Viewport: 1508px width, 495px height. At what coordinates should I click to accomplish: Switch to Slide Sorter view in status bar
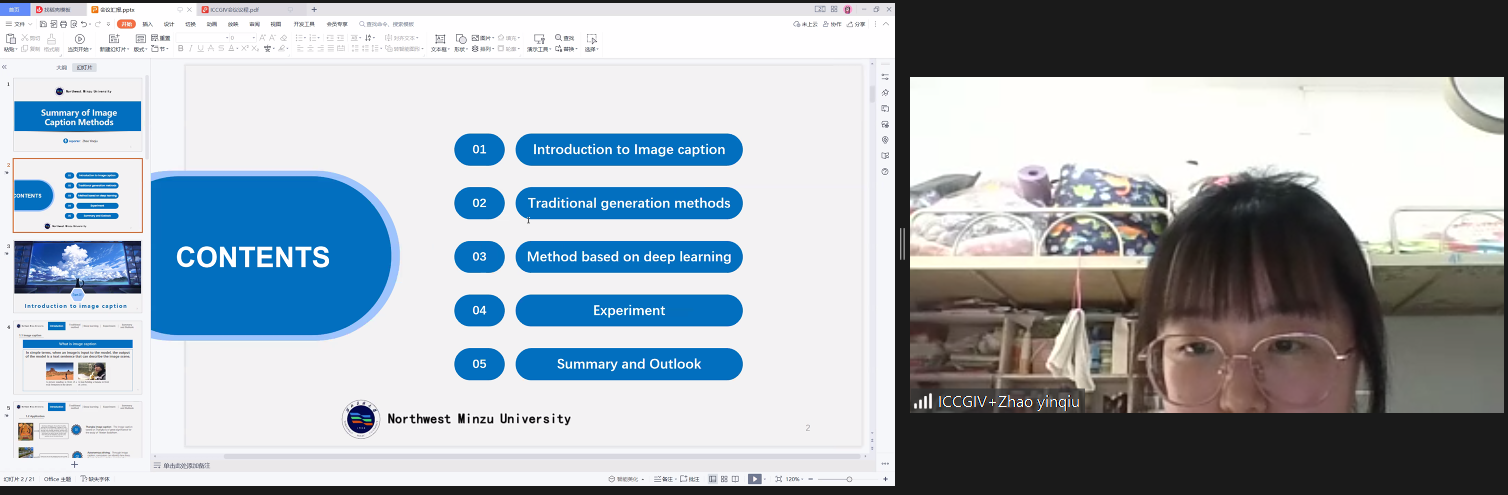724,479
